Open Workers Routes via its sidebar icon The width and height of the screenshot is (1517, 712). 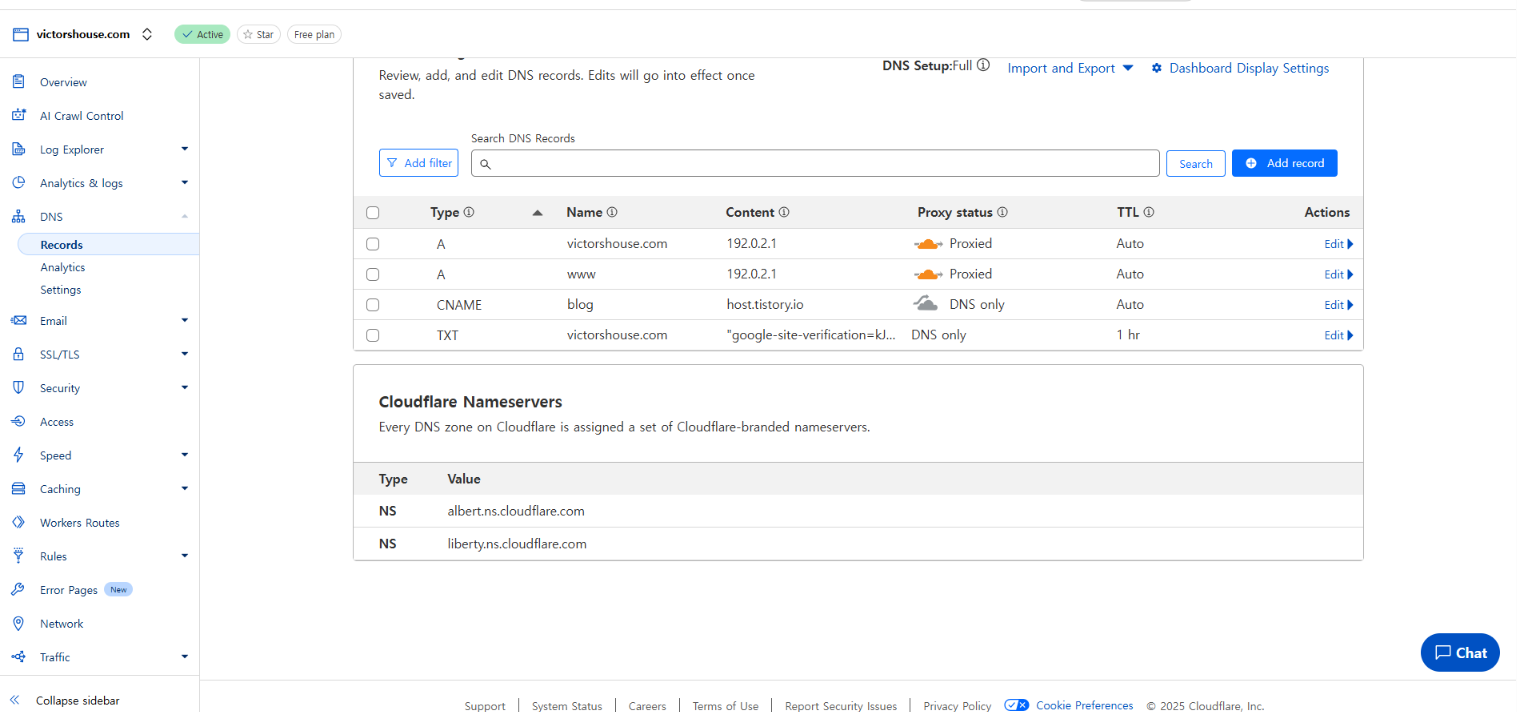point(20,522)
